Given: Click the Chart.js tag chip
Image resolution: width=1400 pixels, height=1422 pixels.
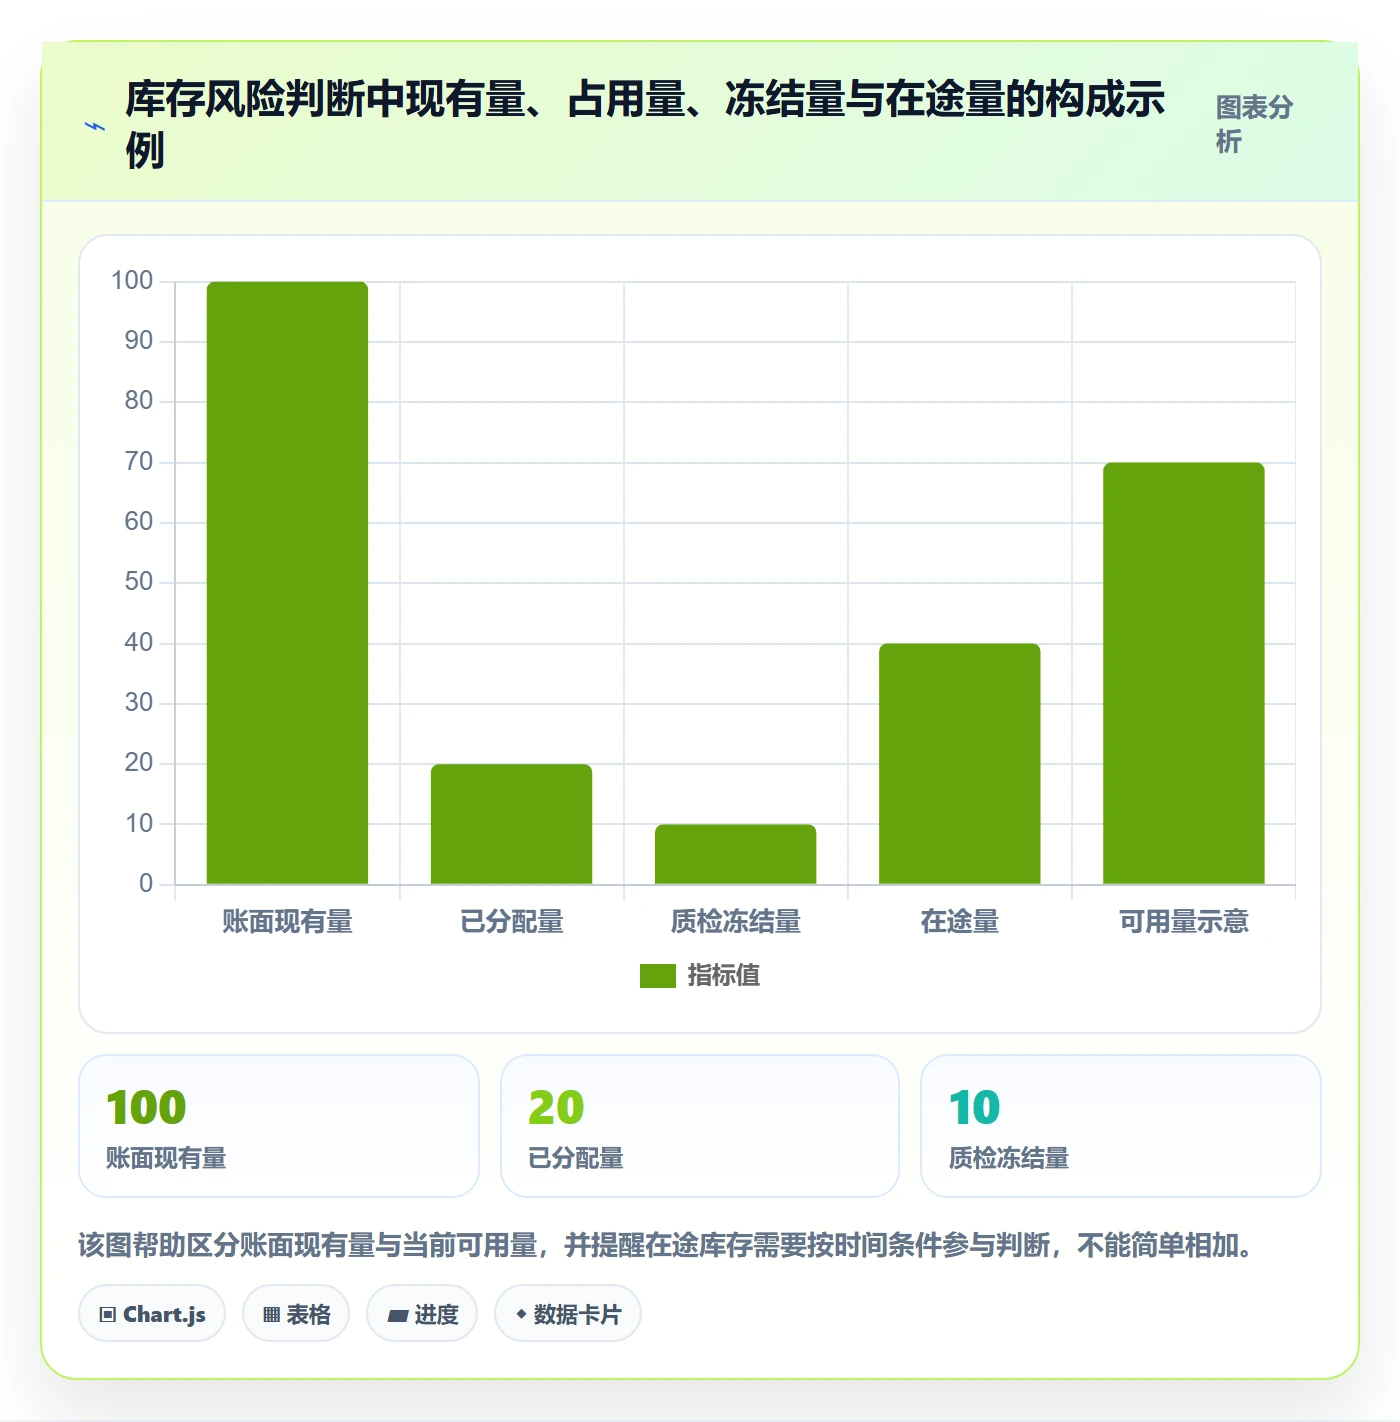Looking at the screenshot, I should point(152,1314).
